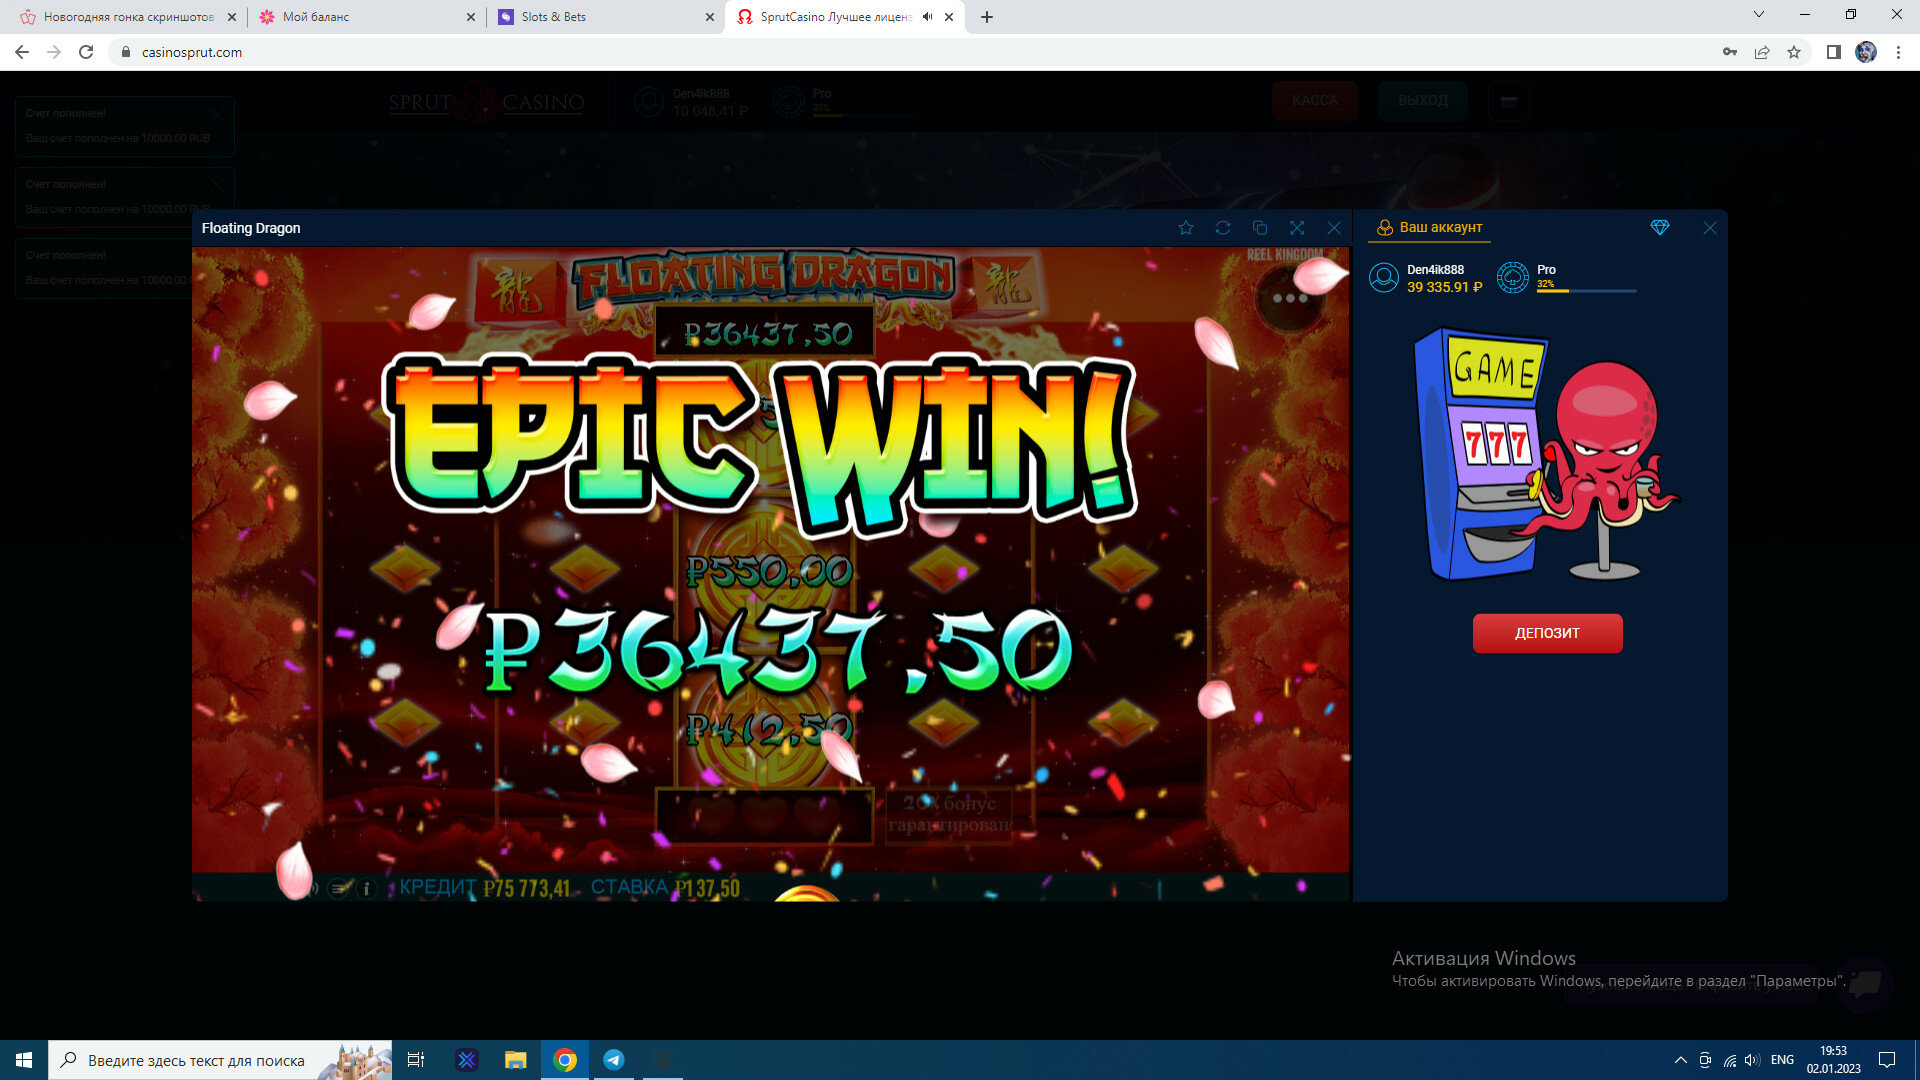This screenshot has height=1080, width=1920.
Task: Open Chrome tab search dropdown arrow
Action: (1759, 15)
